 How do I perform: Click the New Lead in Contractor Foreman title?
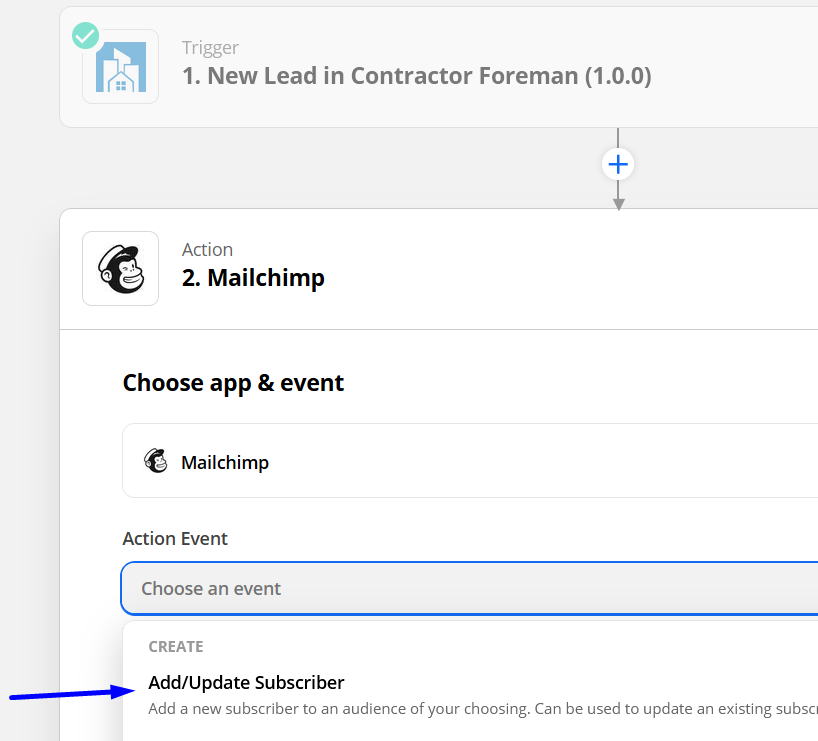point(417,76)
